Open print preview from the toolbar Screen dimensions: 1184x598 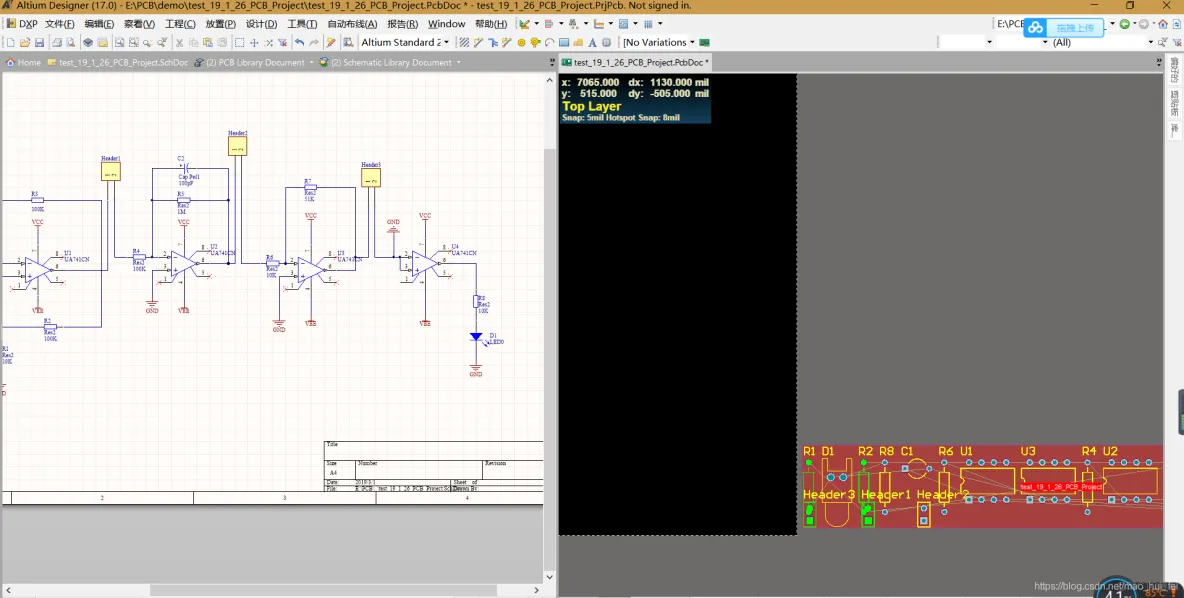(x=70, y=42)
